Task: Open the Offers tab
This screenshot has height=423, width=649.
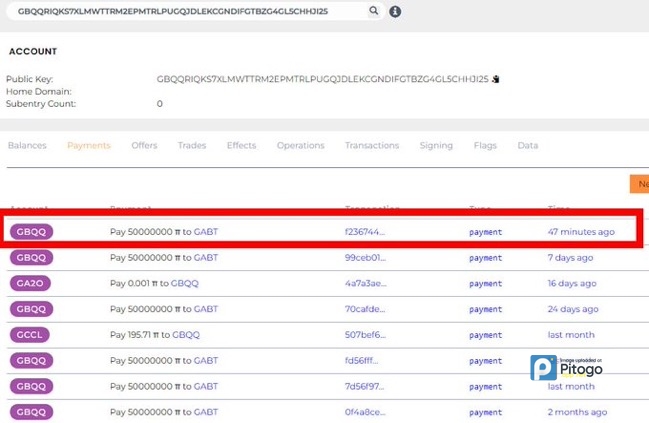Action: pos(144,146)
